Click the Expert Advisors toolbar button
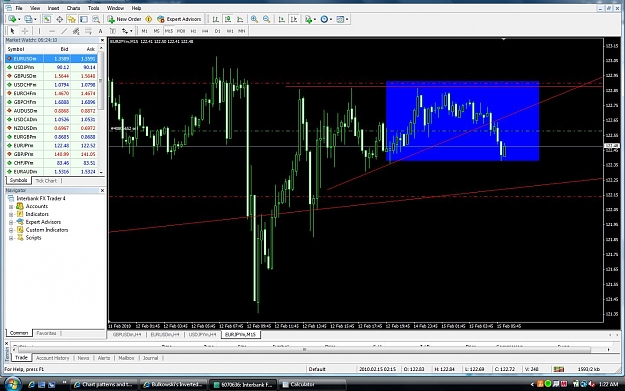 pyautogui.click(x=179, y=19)
